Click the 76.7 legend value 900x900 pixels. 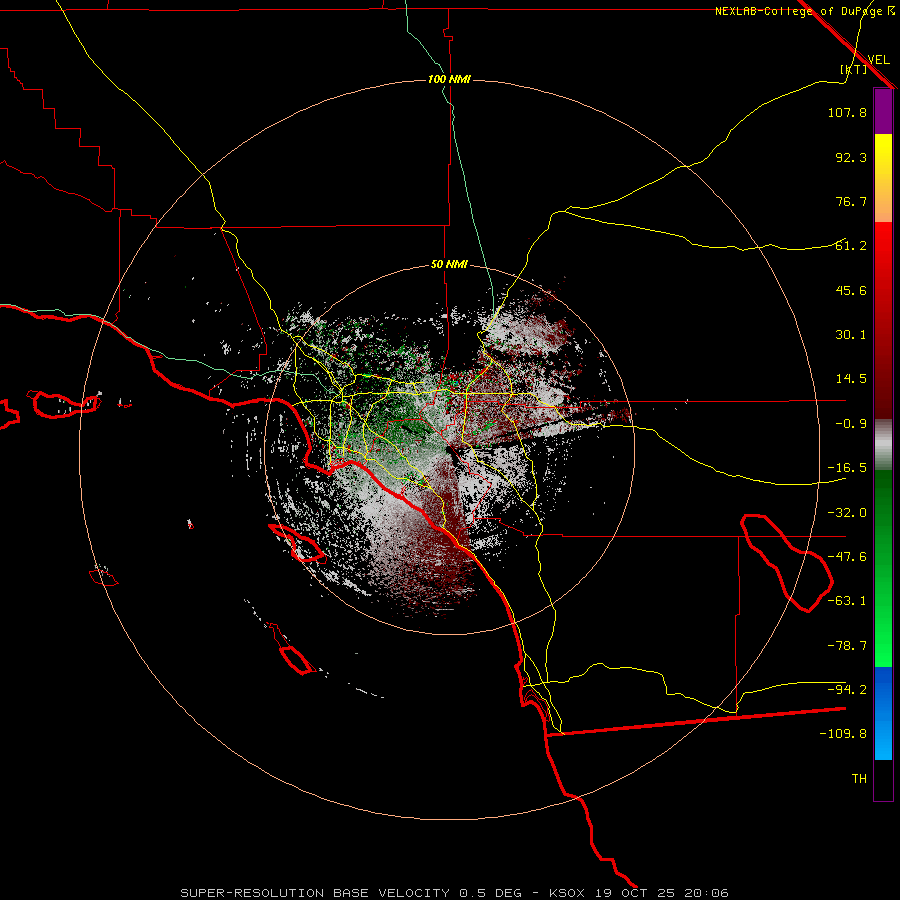pyautogui.click(x=851, y=201)
